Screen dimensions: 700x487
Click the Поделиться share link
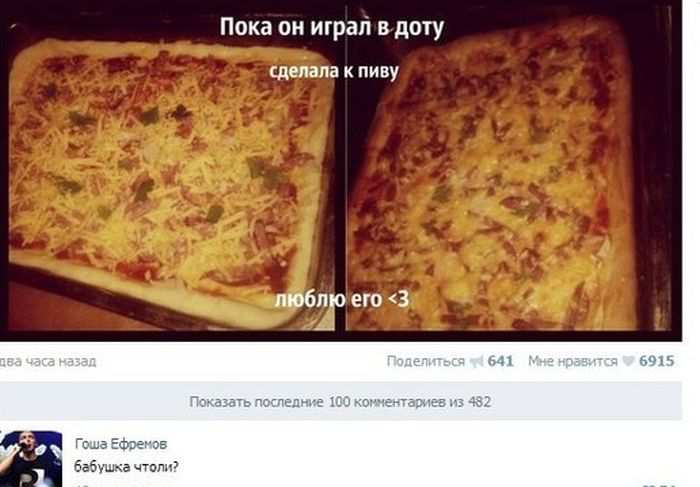426,361
